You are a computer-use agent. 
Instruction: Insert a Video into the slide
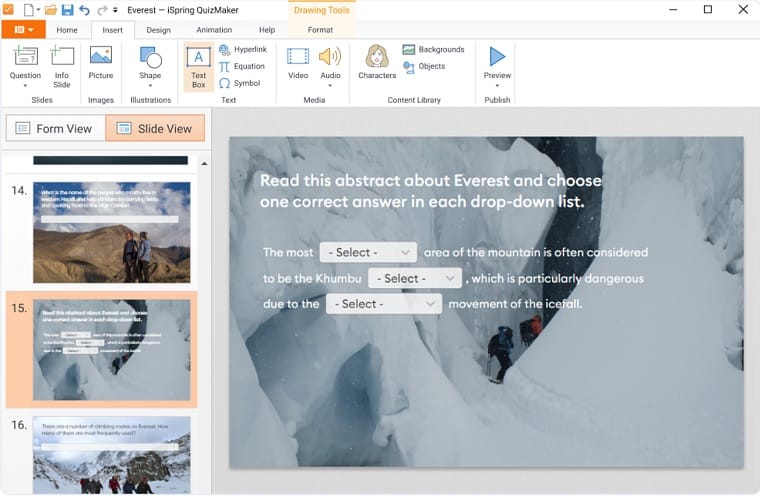(298, 62)
